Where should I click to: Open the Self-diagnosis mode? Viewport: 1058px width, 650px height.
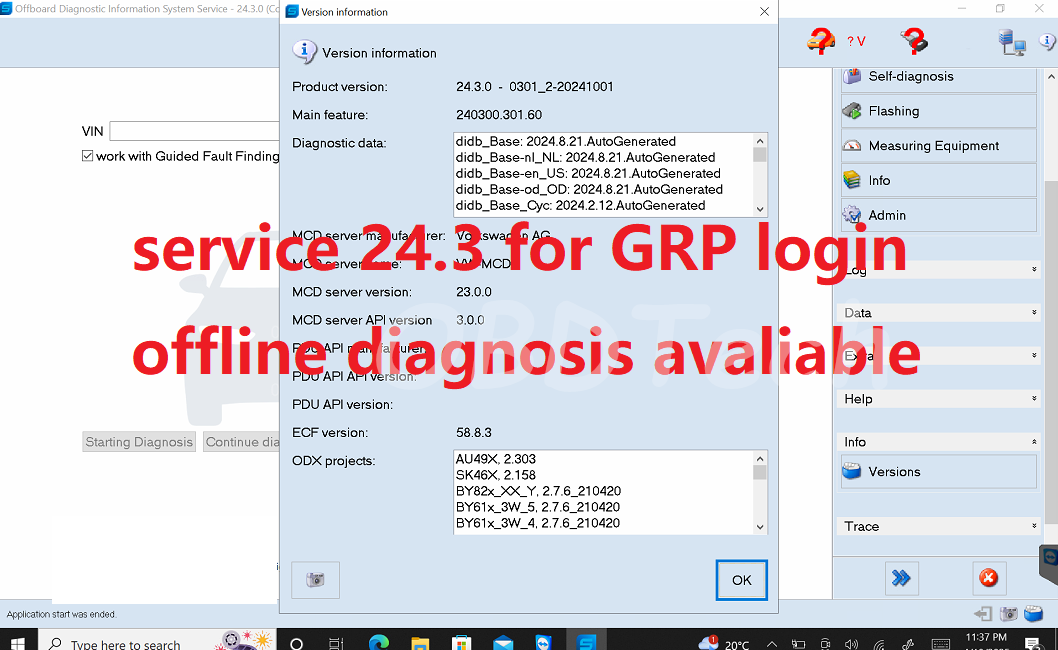tap(939, 76)
